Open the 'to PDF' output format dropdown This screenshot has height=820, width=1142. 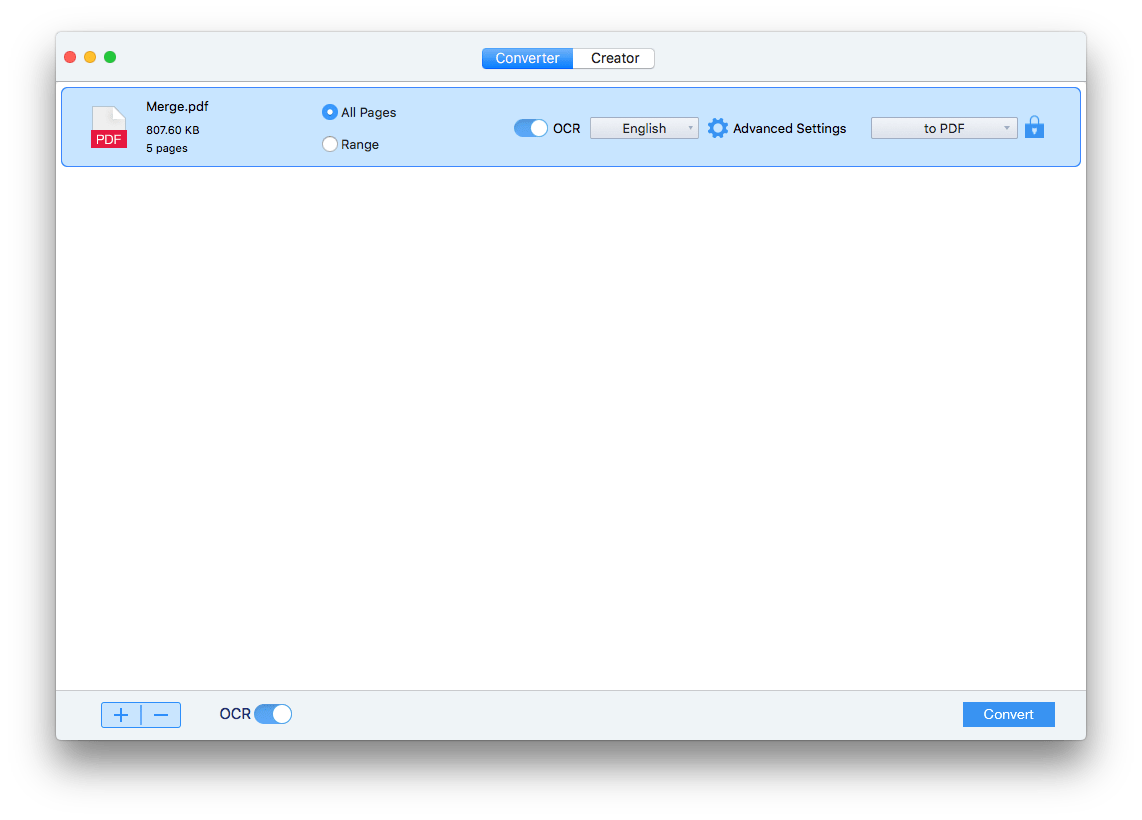pyautogui.click(x=944, y=128)
